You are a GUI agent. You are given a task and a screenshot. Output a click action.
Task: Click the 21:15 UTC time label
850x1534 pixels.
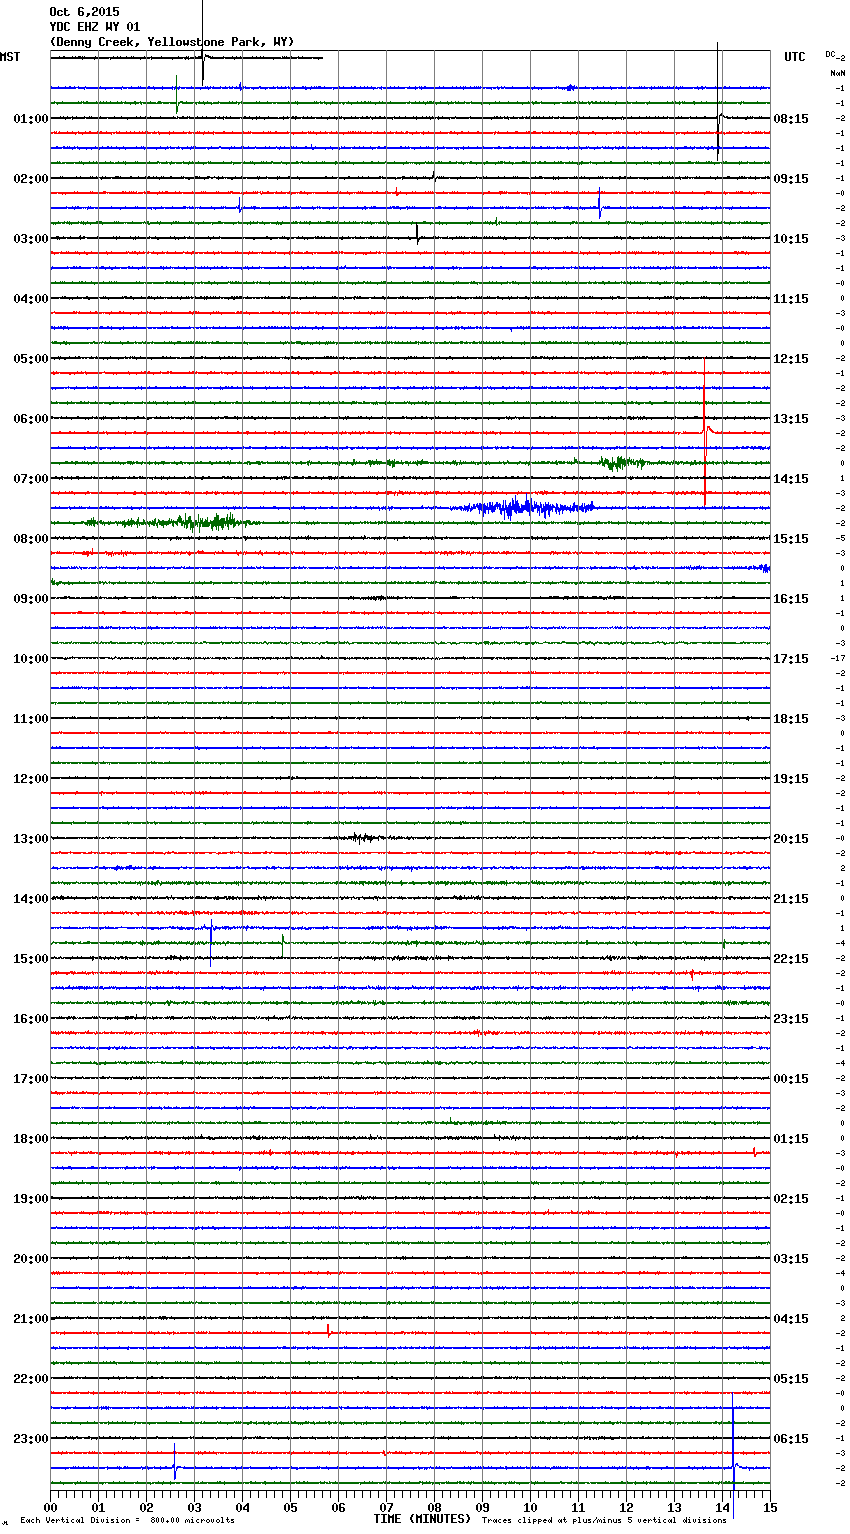(791, 899)
